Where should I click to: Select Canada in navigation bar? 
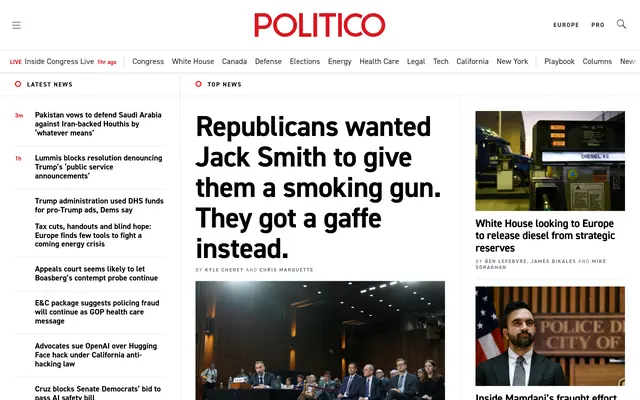coord(234,61)
